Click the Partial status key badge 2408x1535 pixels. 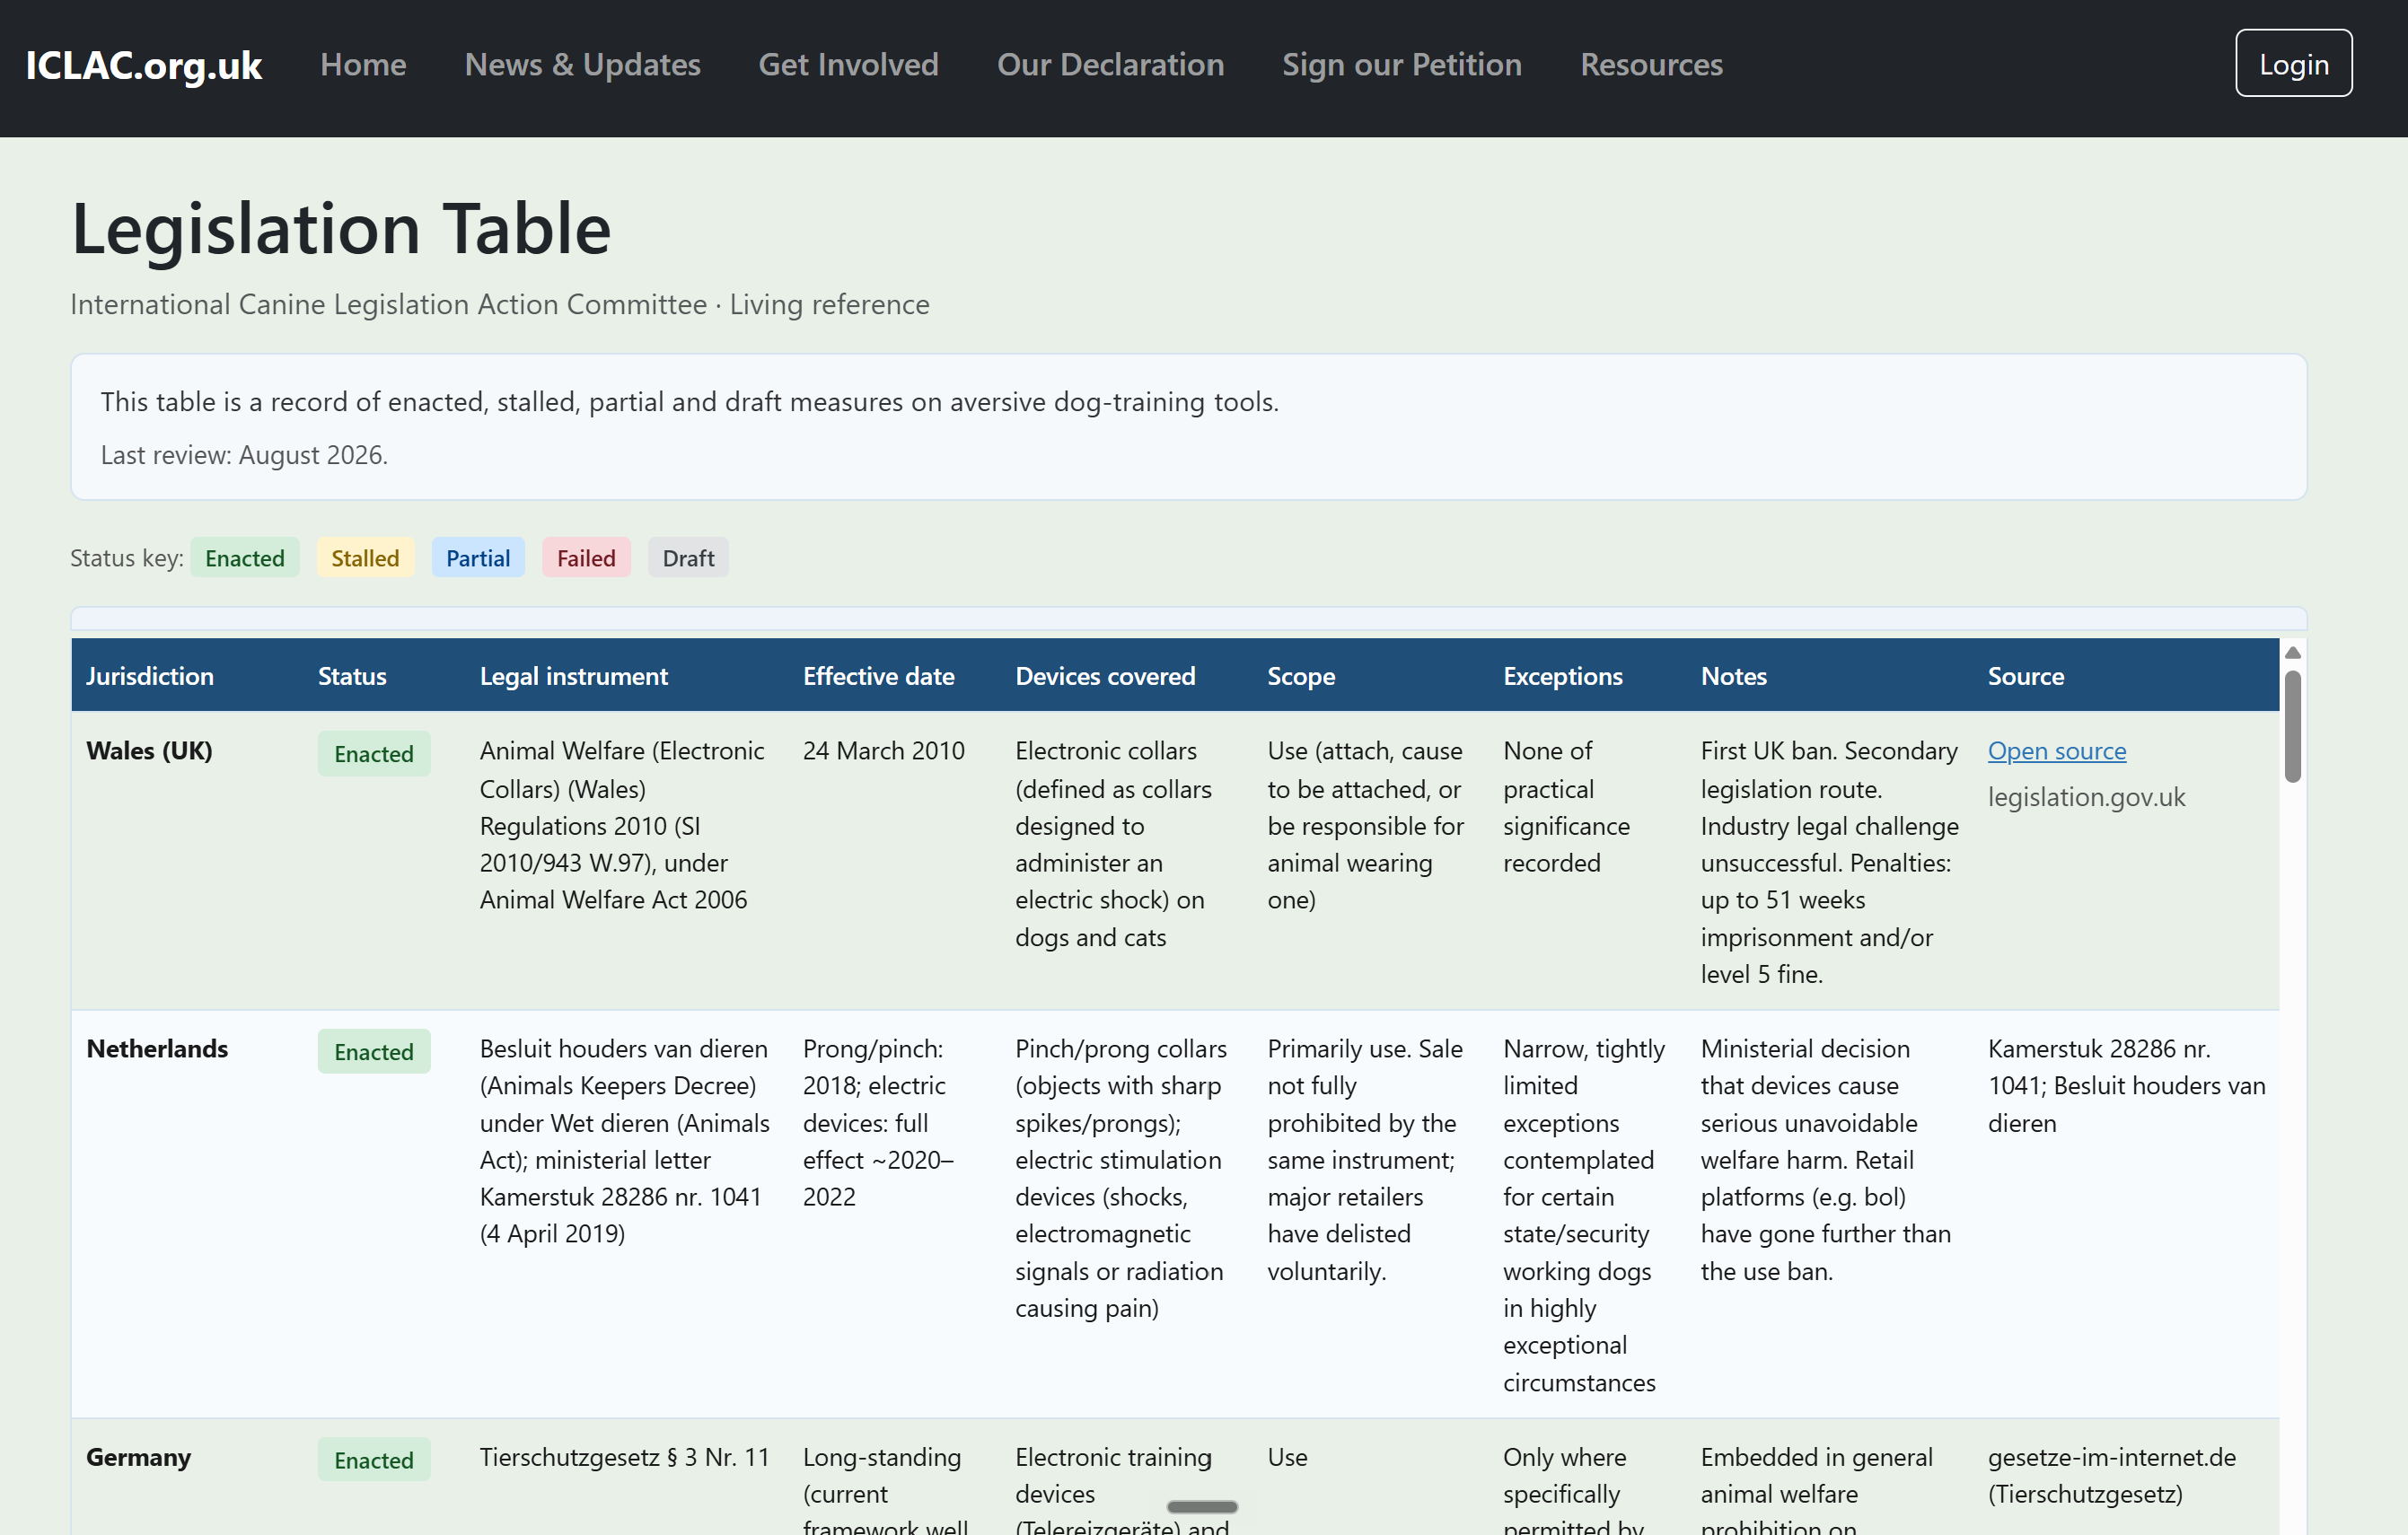(478, 558)
